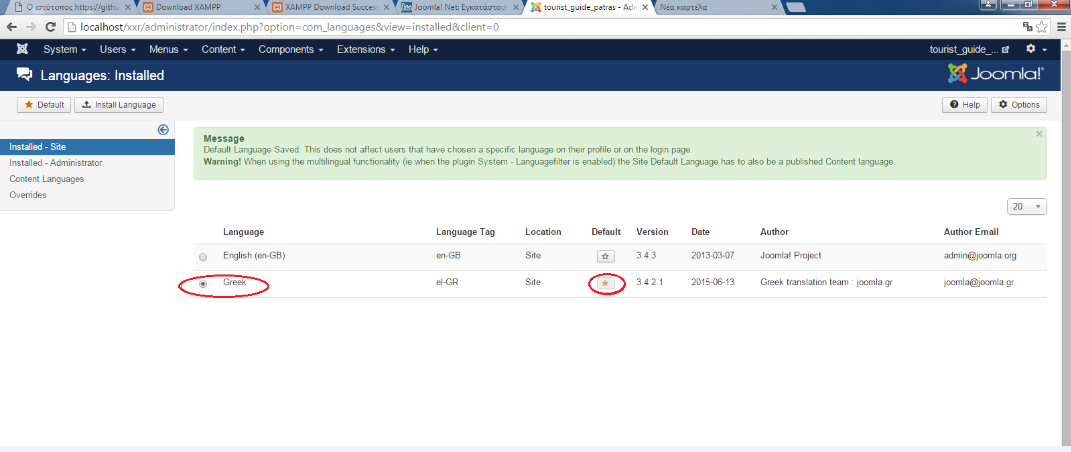The height and width of the screenshot is (452, 1071).
Task: Close the Download XAMPP tab
Action: coord(256,8)
